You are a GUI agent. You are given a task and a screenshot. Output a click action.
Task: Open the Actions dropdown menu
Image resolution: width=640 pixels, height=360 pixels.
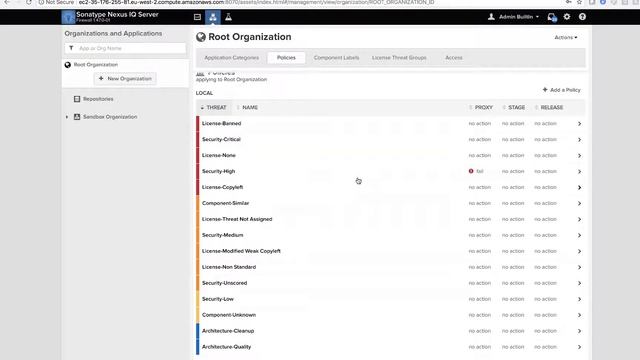click(566, 37)
